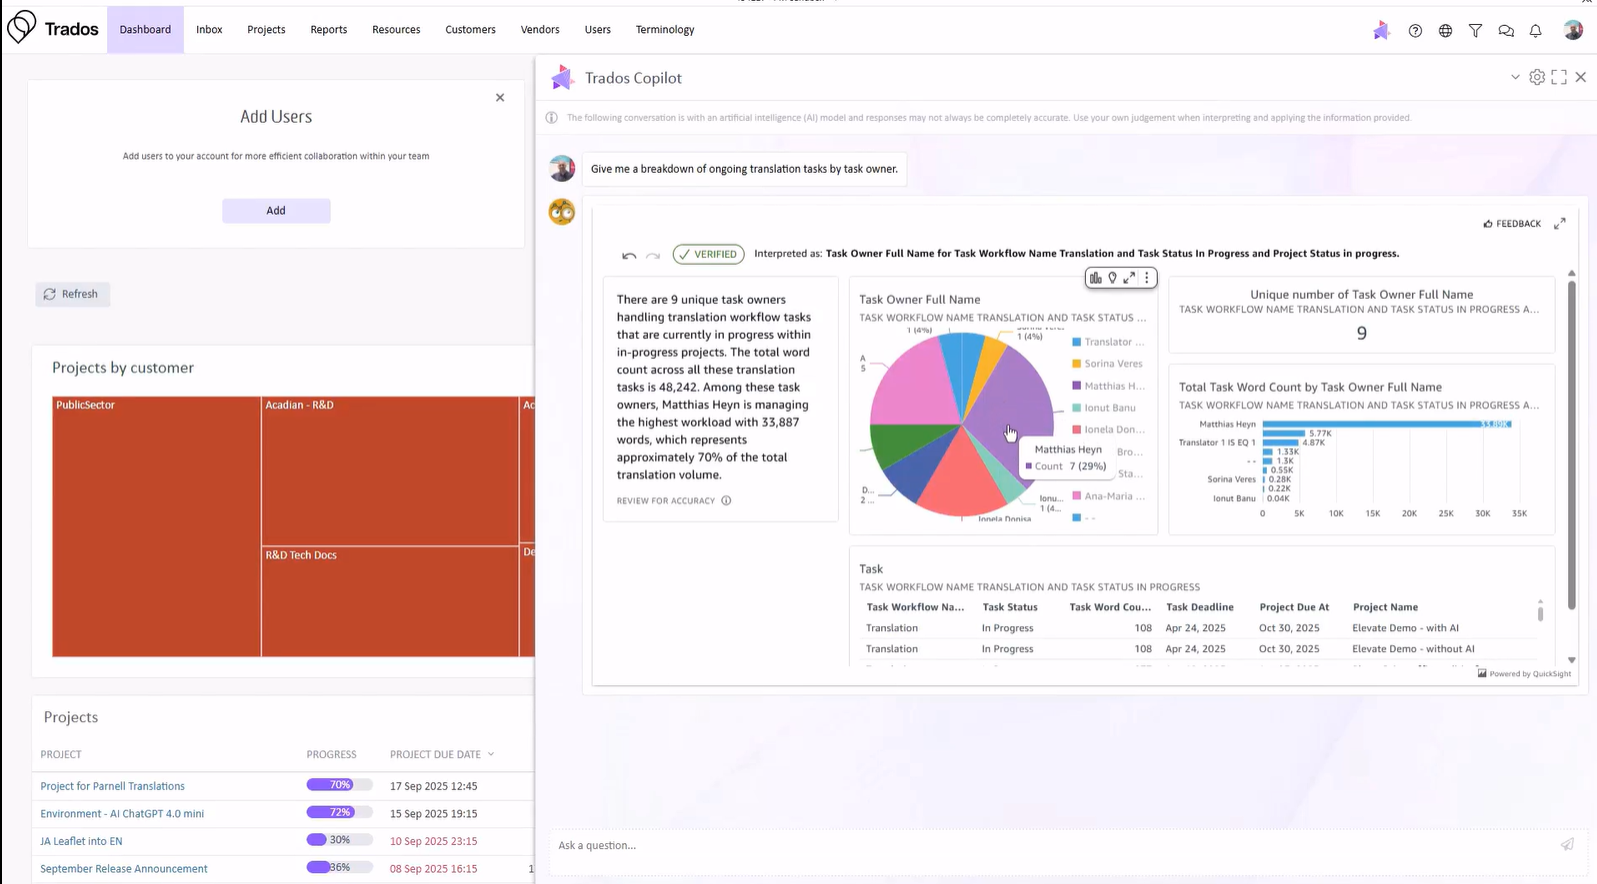Image resolution: width=1597 pixels, height=884 pixels.
Task: Sort projects by Project Due Date arrow
Action: tap(491, 754)
